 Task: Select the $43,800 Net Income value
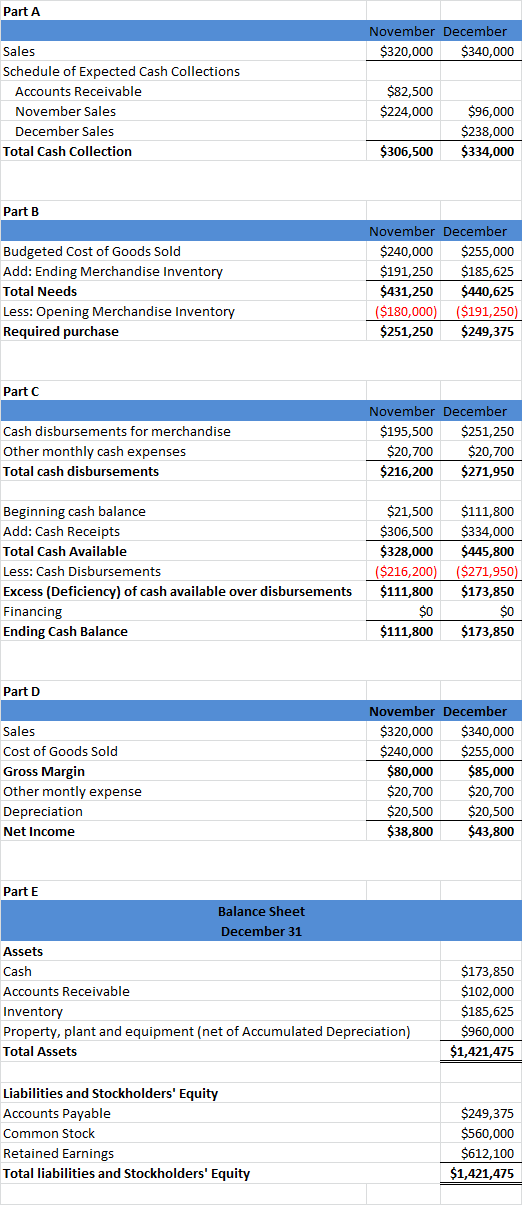click(x=491, y=831)
